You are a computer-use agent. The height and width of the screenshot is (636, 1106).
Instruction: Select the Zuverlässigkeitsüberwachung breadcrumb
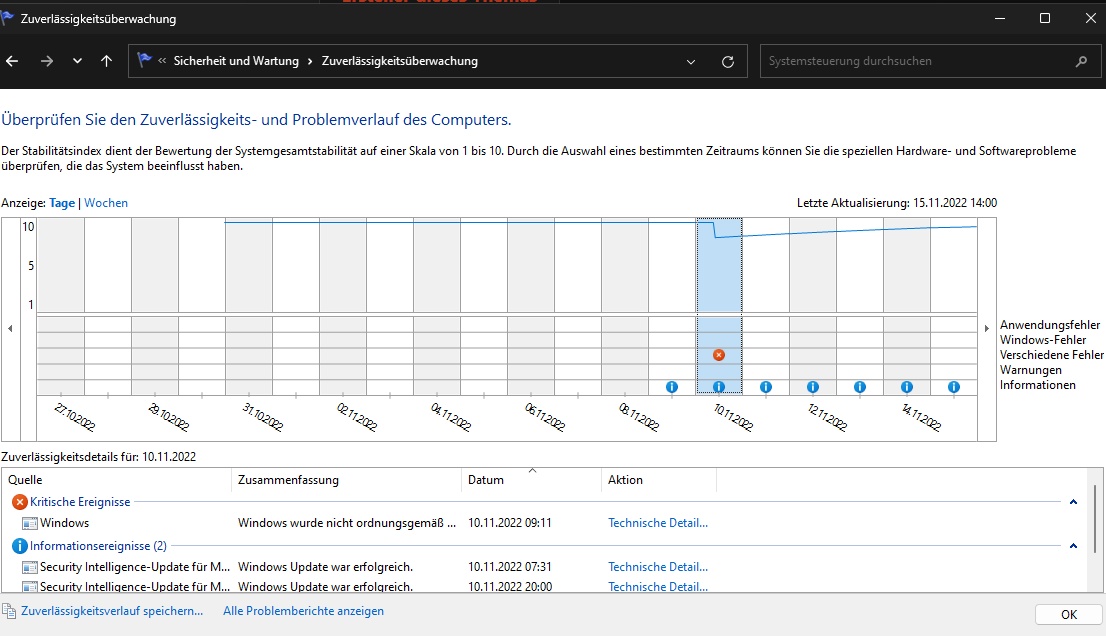click(x=400, y=61)
